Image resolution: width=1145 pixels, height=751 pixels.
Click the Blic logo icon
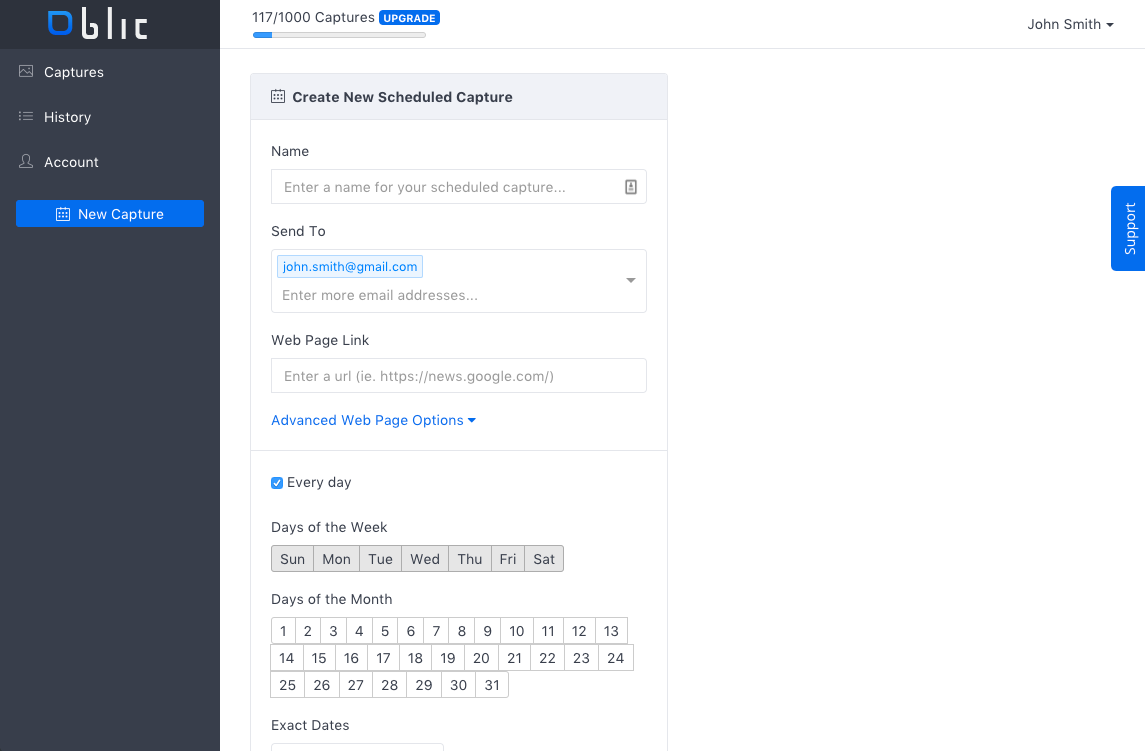click(x=61, y=24)
